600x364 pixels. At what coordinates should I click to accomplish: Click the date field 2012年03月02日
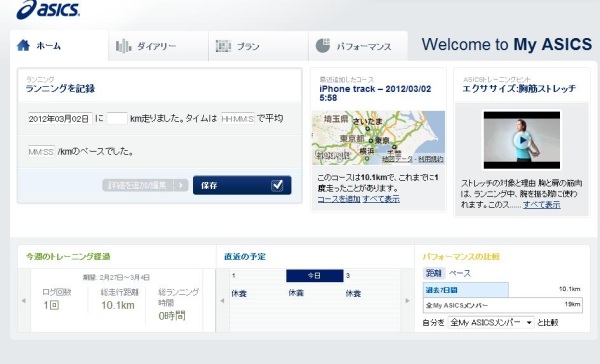point(60,119)
